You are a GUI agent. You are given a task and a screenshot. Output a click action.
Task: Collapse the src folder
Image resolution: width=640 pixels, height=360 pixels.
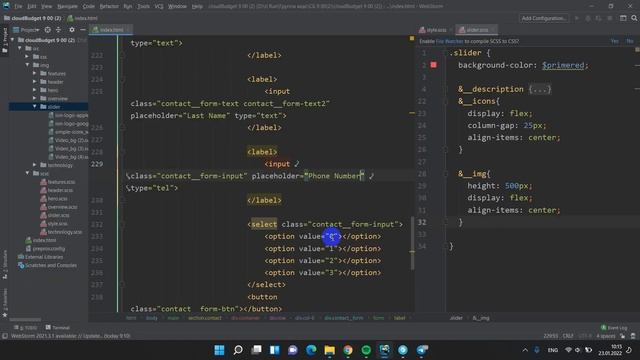tap(20, 48)
